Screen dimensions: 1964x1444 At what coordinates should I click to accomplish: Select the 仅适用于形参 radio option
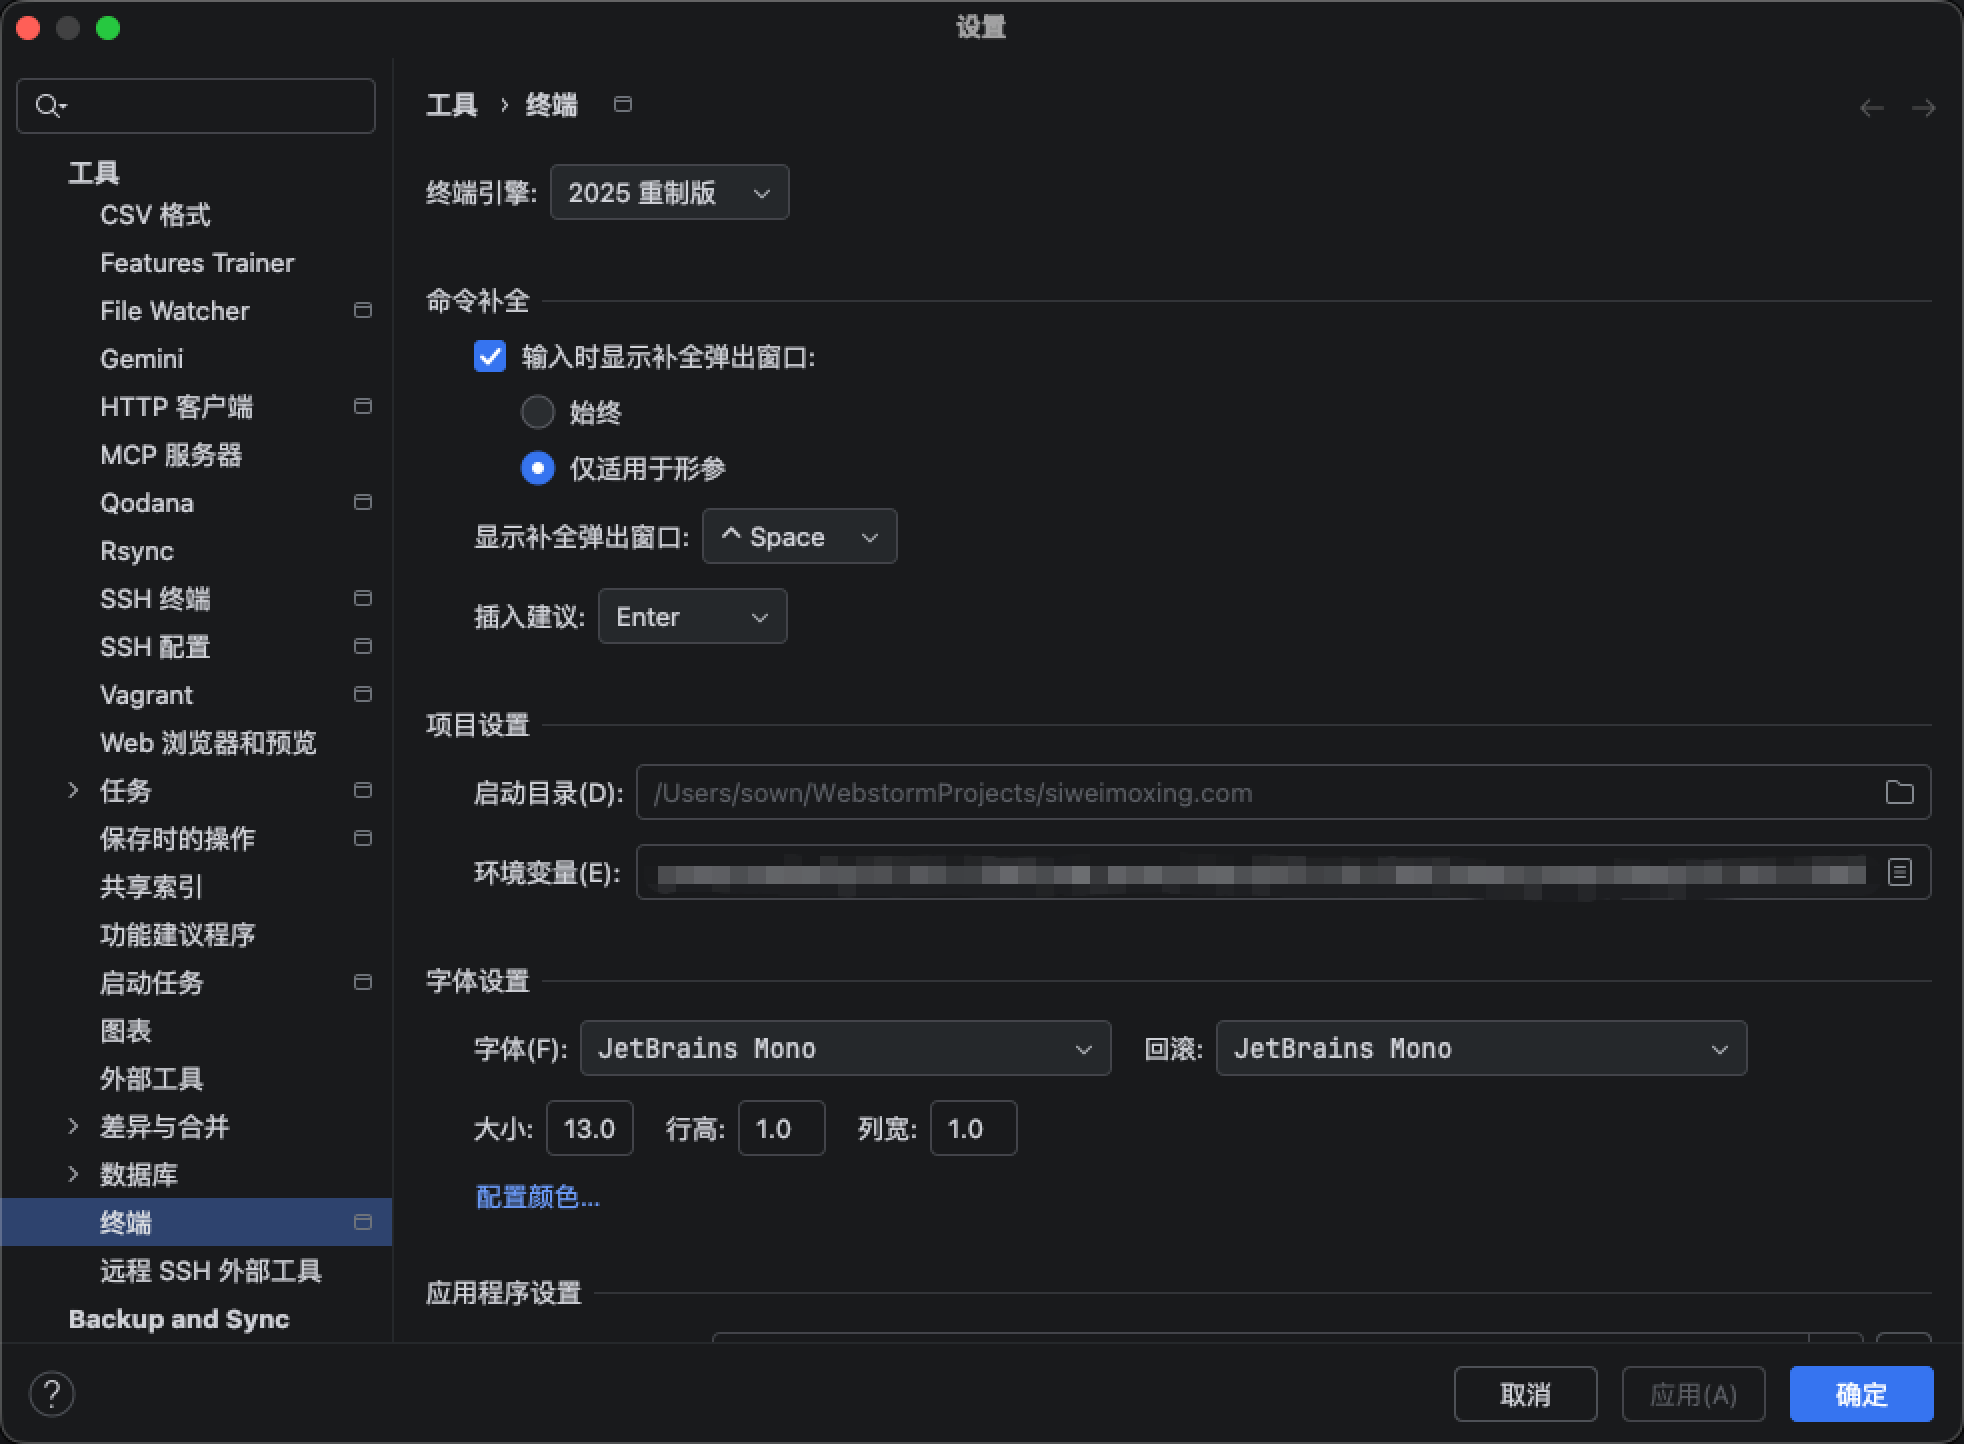click(x=538, y=468)
